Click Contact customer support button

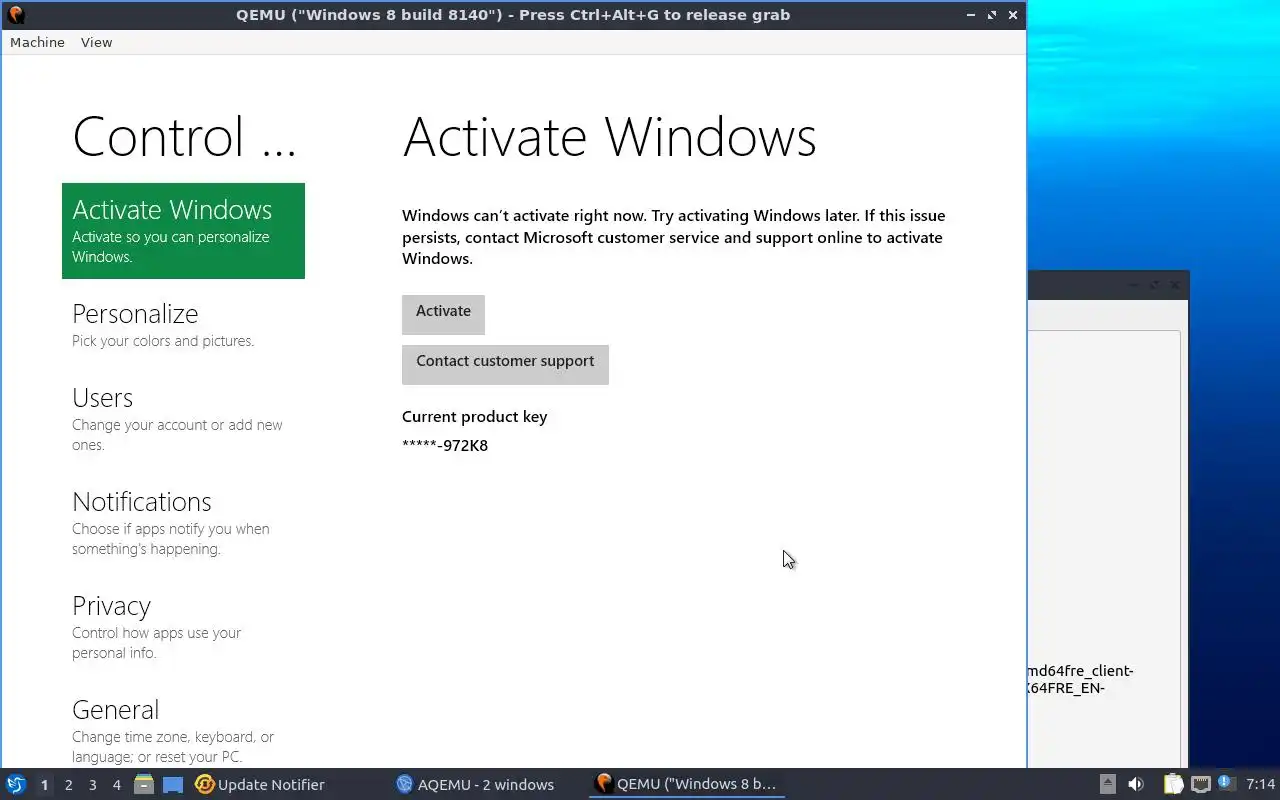(505, 364)
